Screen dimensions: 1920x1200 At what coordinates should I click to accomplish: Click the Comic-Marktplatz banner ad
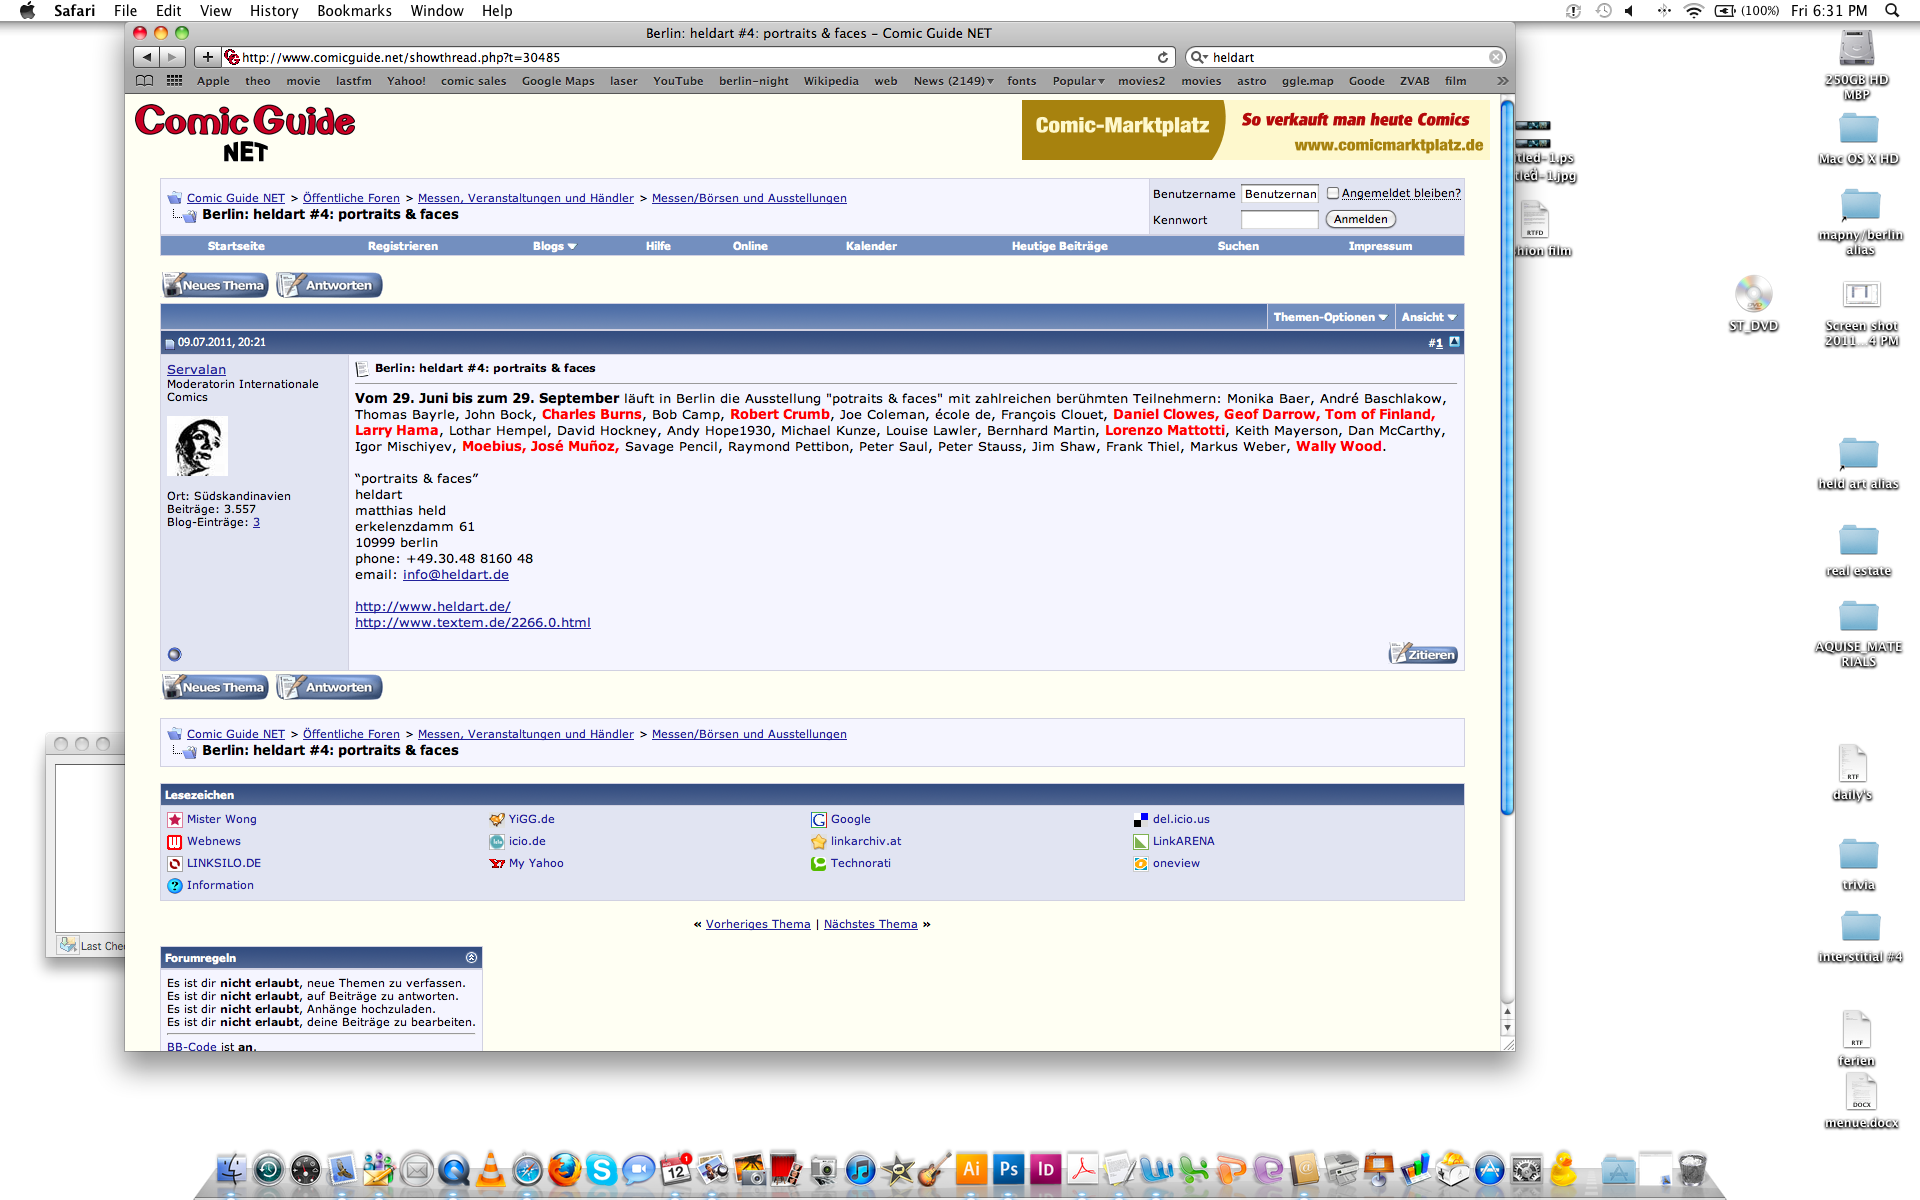[x=1255, y=130]
